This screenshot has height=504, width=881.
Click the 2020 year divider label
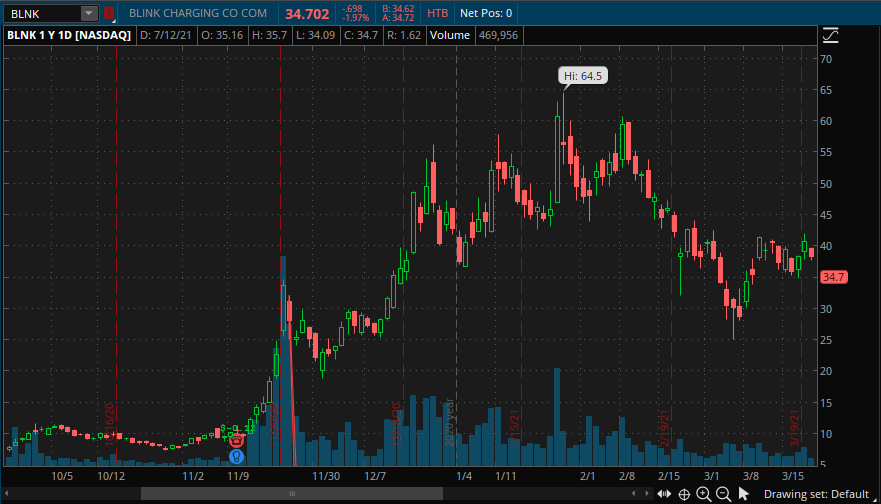coord(449,423)
